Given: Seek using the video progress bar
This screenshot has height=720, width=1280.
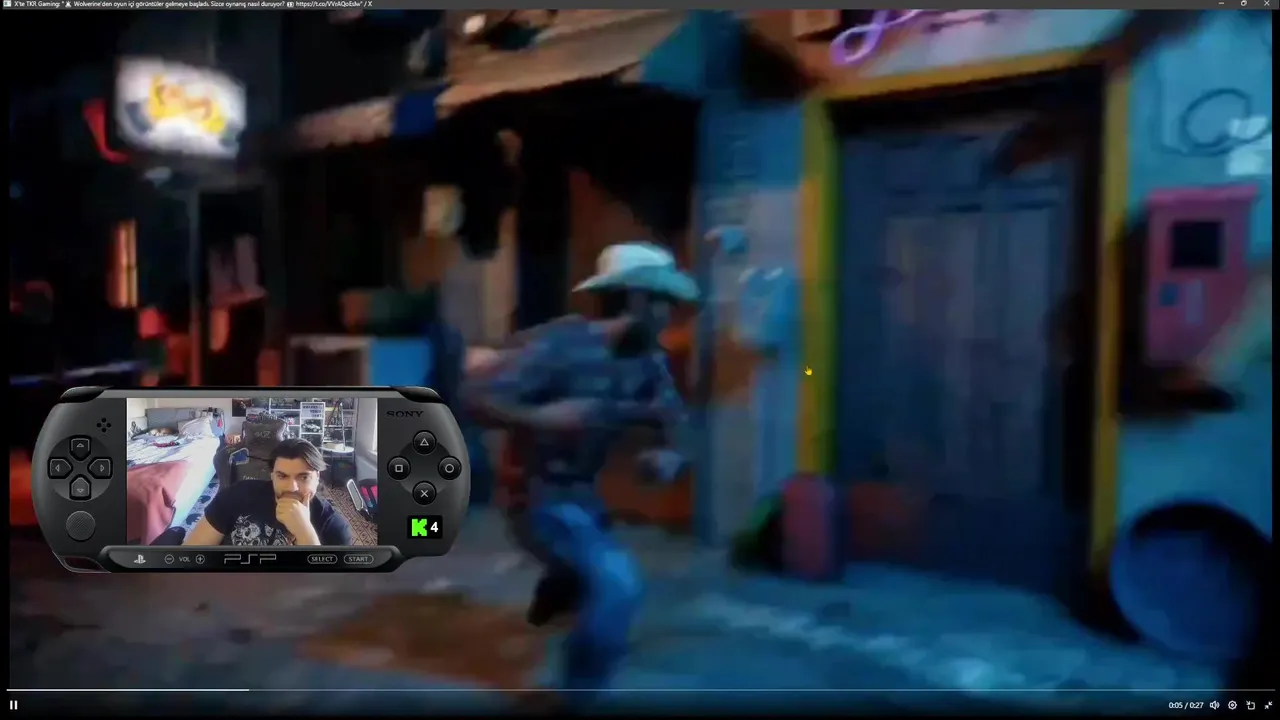Looking at the screenshot, I should [640, 689].
